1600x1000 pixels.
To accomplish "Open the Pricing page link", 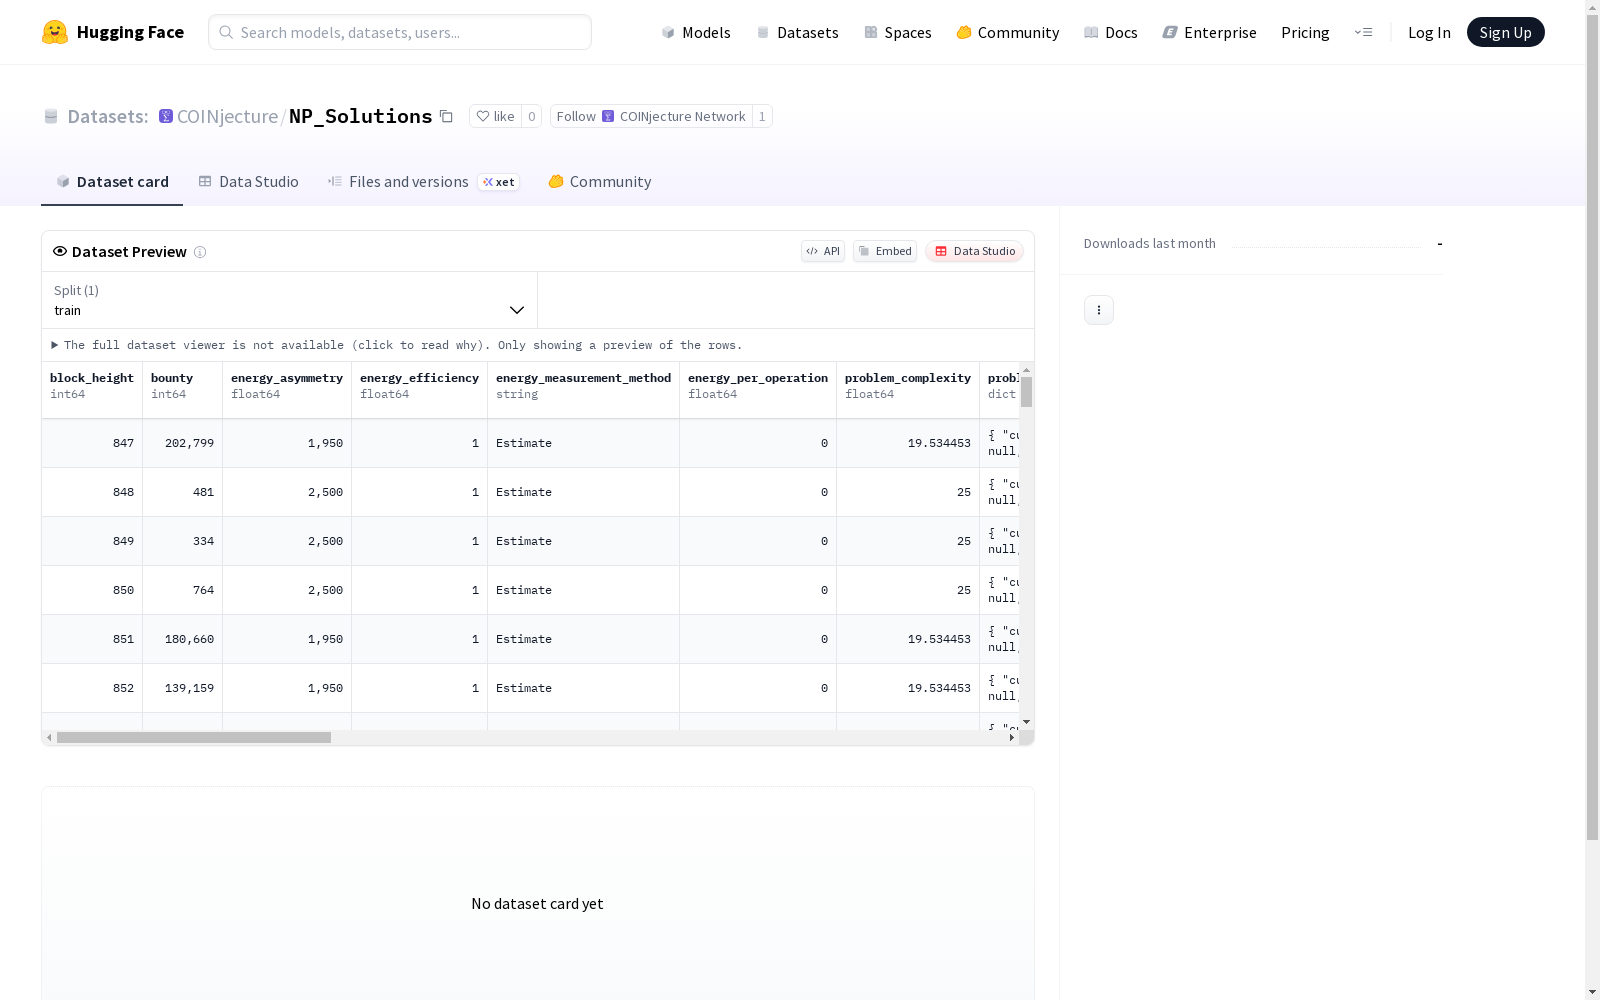I will point(1305,32).
